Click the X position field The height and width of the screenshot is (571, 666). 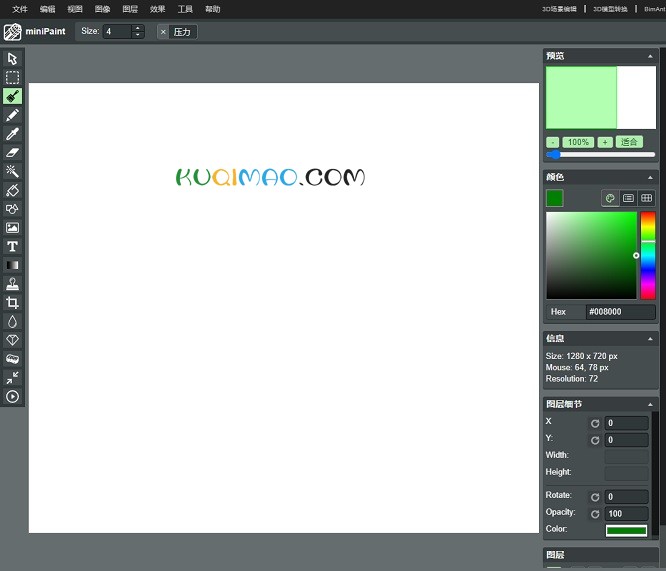(x=626, y=423)
